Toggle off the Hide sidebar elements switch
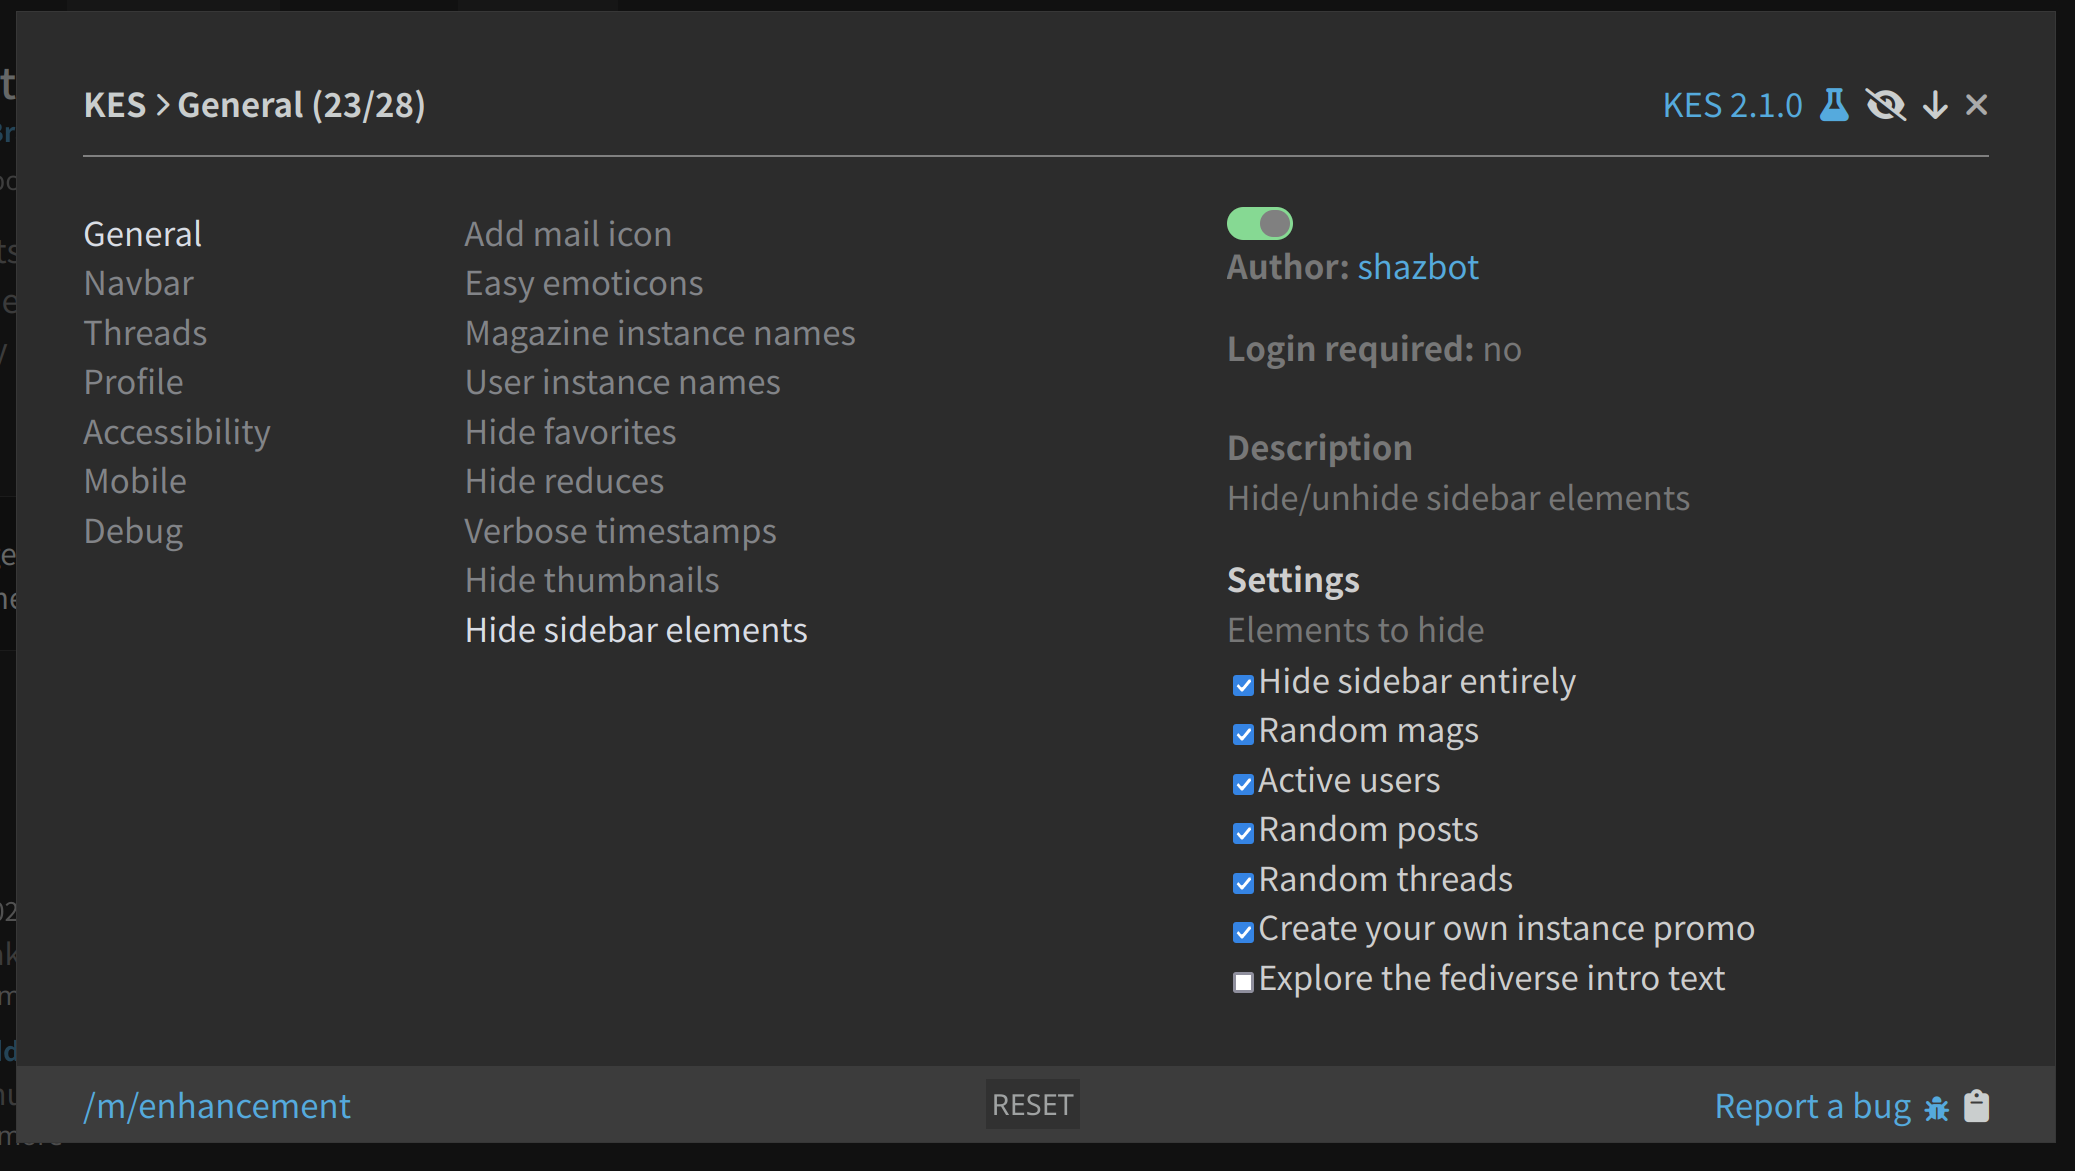The height and width of the screenshot is (1171, 2075). click(1259, 223)
